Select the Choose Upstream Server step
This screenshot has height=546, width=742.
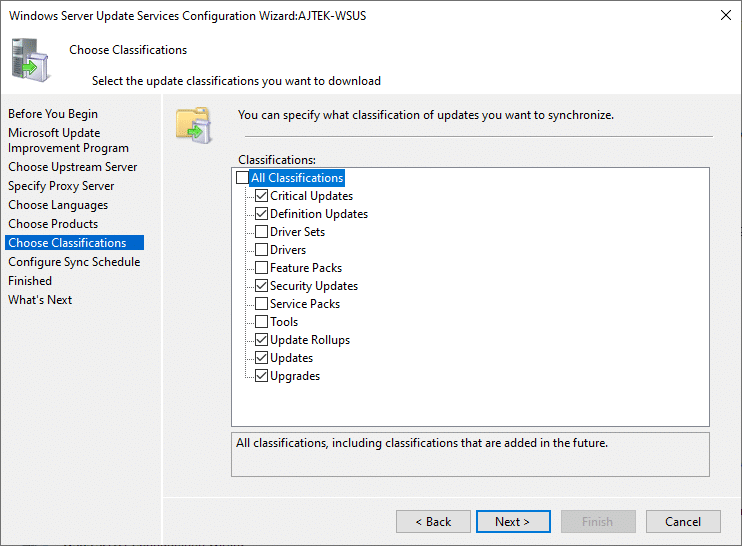pos(72,167)
